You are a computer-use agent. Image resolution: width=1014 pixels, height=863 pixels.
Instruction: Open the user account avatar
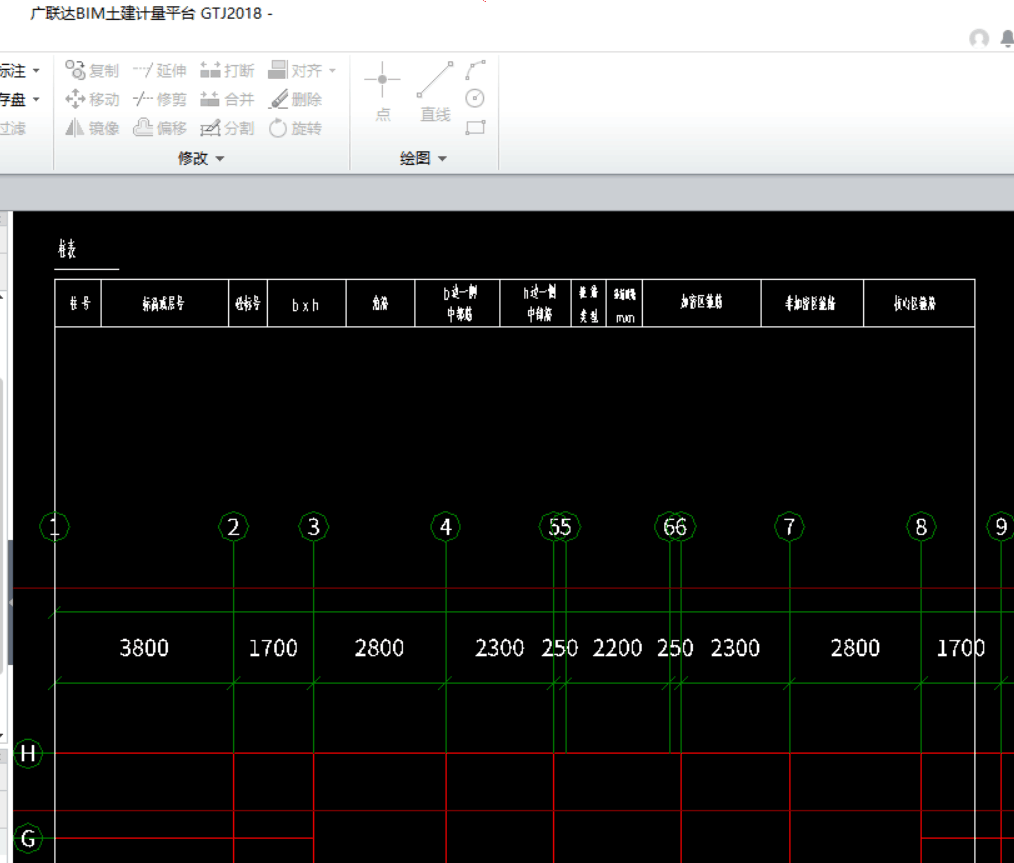point(979,38)
